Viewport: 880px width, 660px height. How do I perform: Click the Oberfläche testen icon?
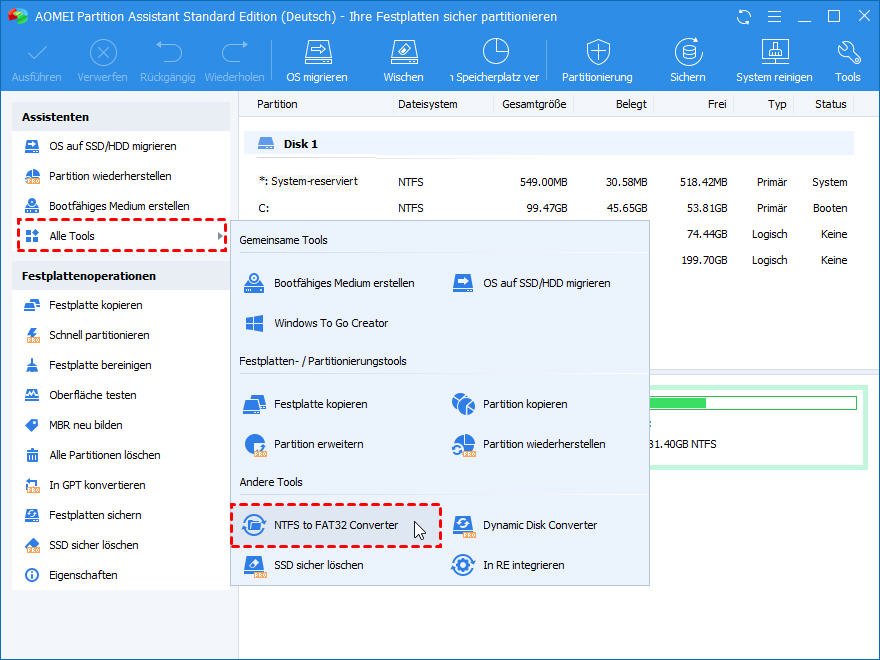32,395
